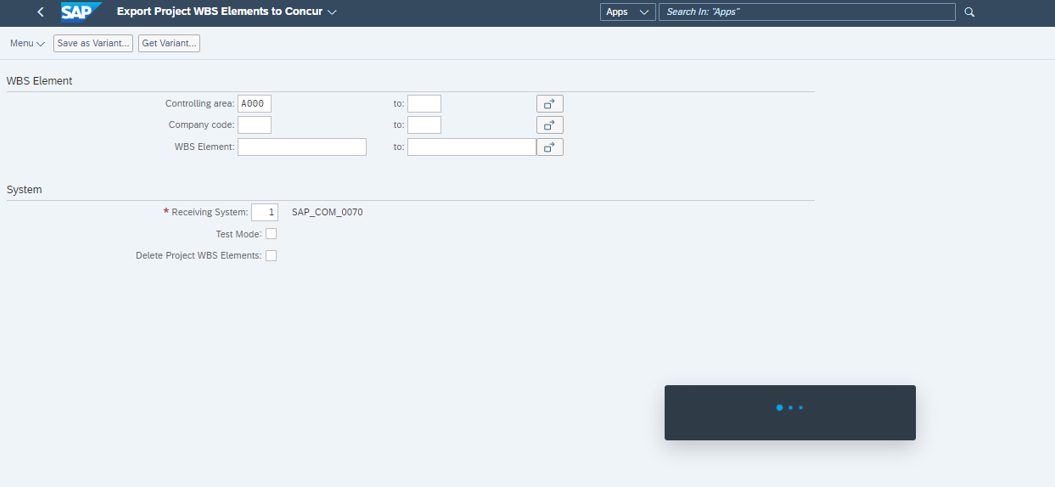Click the System section heading

(x=24, y=190)
